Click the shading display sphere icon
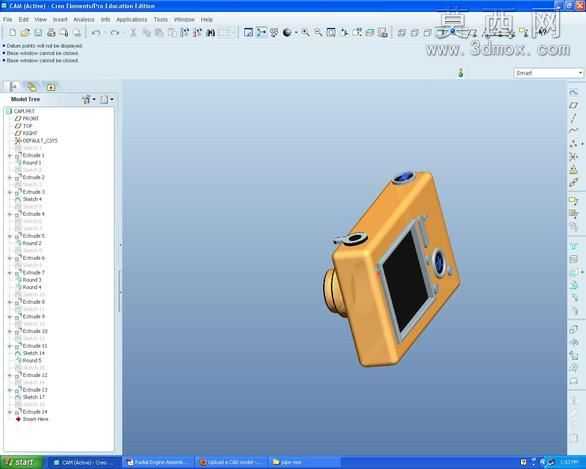This screenshot has height=469, width=586. (287, 33)
